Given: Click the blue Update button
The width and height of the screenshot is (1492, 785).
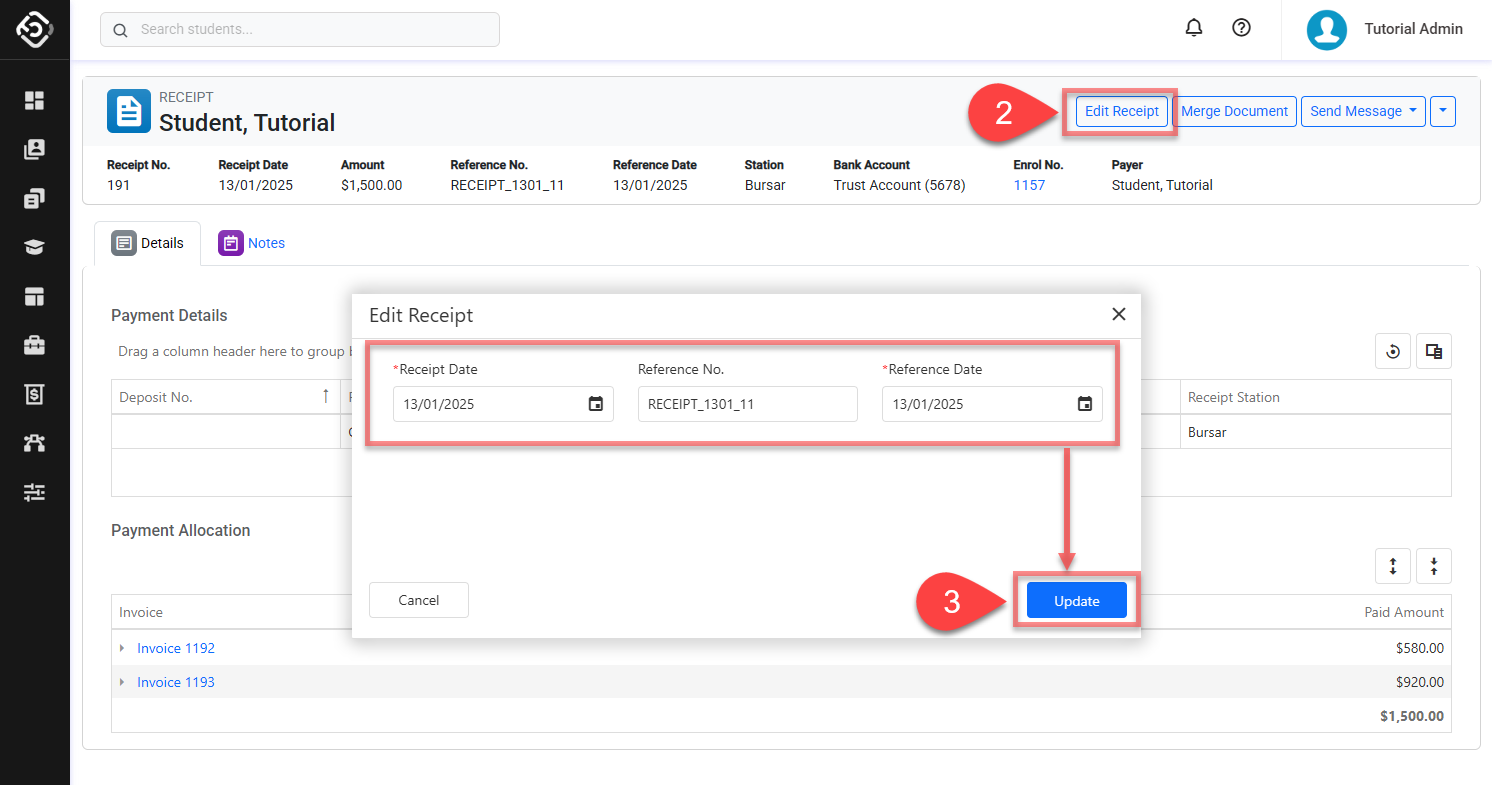Looking at the screenshot, I should point(1076,601).
